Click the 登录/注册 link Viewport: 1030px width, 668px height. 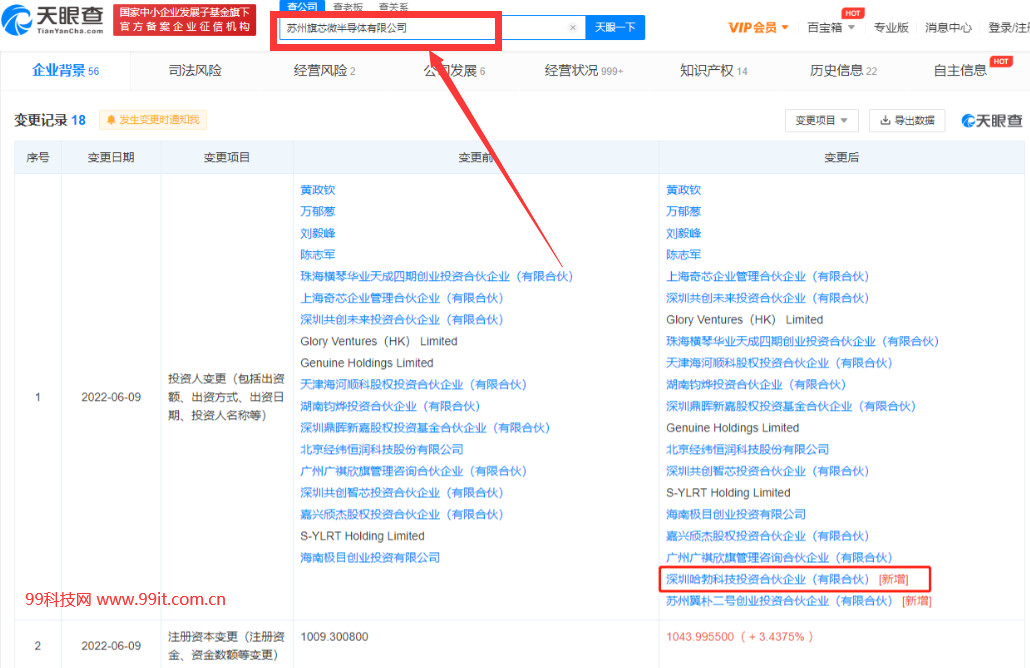click(x=1009, y=28)
